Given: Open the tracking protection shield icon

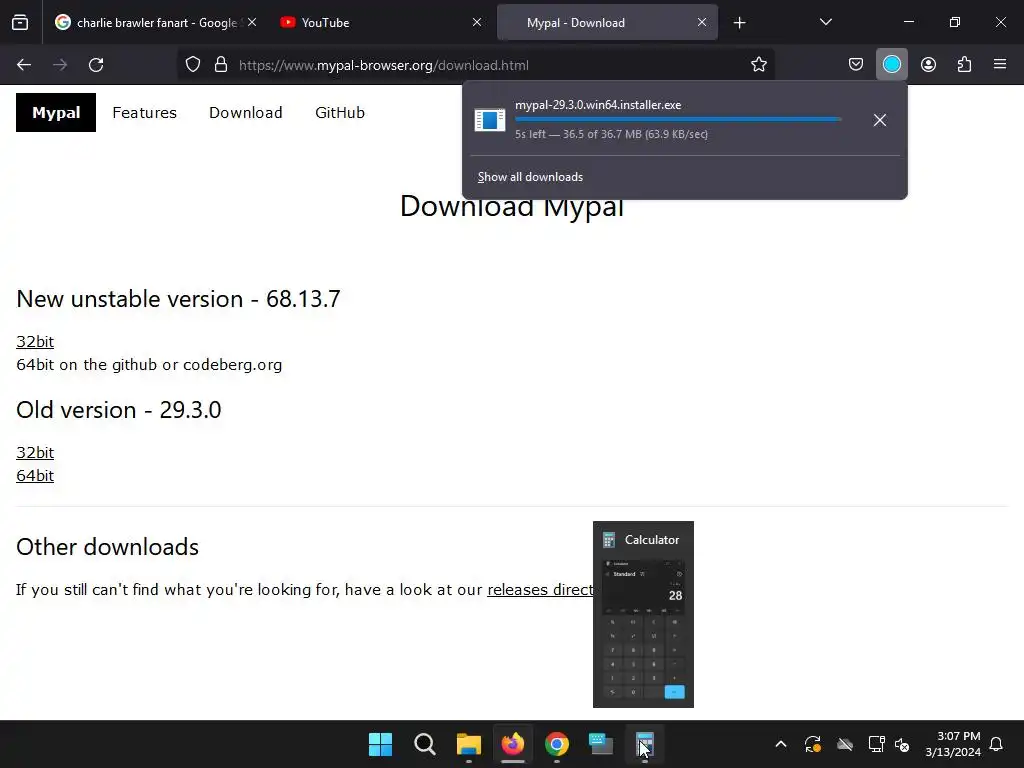Looking at the screenshot, I should coord(193,65).
